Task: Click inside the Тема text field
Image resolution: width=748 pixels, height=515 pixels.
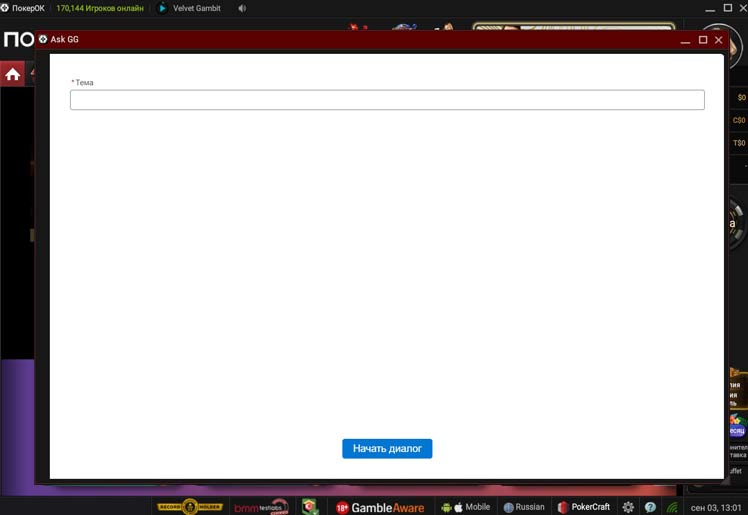Action: [387, 100]
